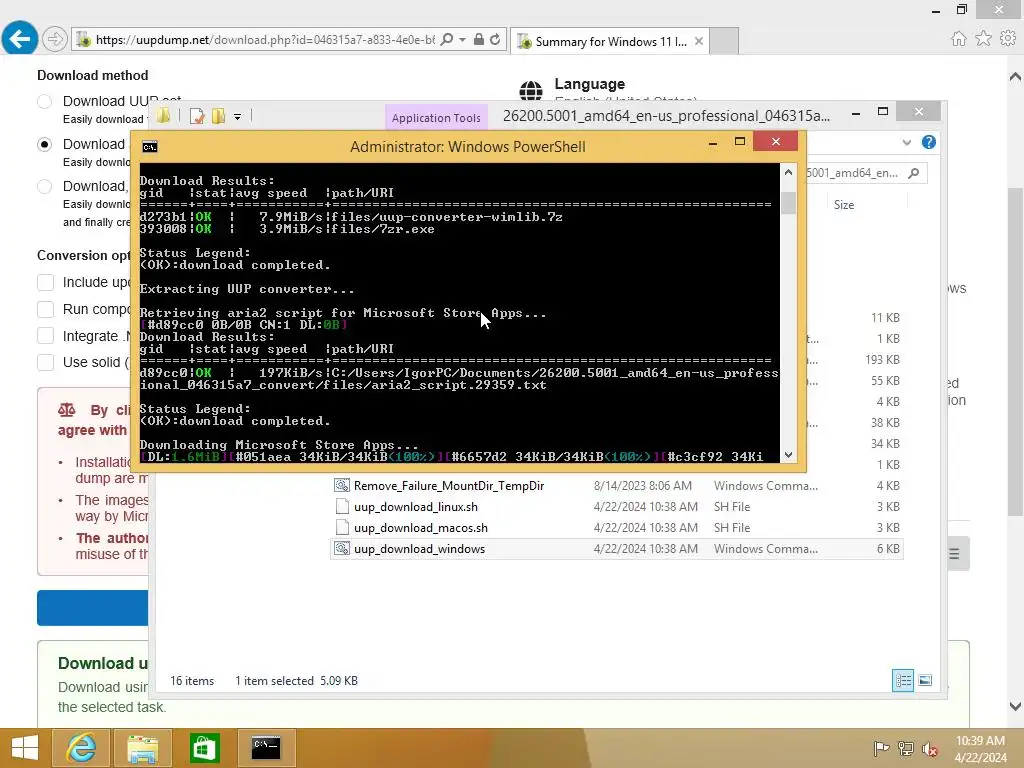This screenshot has height=768, width=1024.
Task: Tick the Include updates checkbox
Action: (46, 282)
